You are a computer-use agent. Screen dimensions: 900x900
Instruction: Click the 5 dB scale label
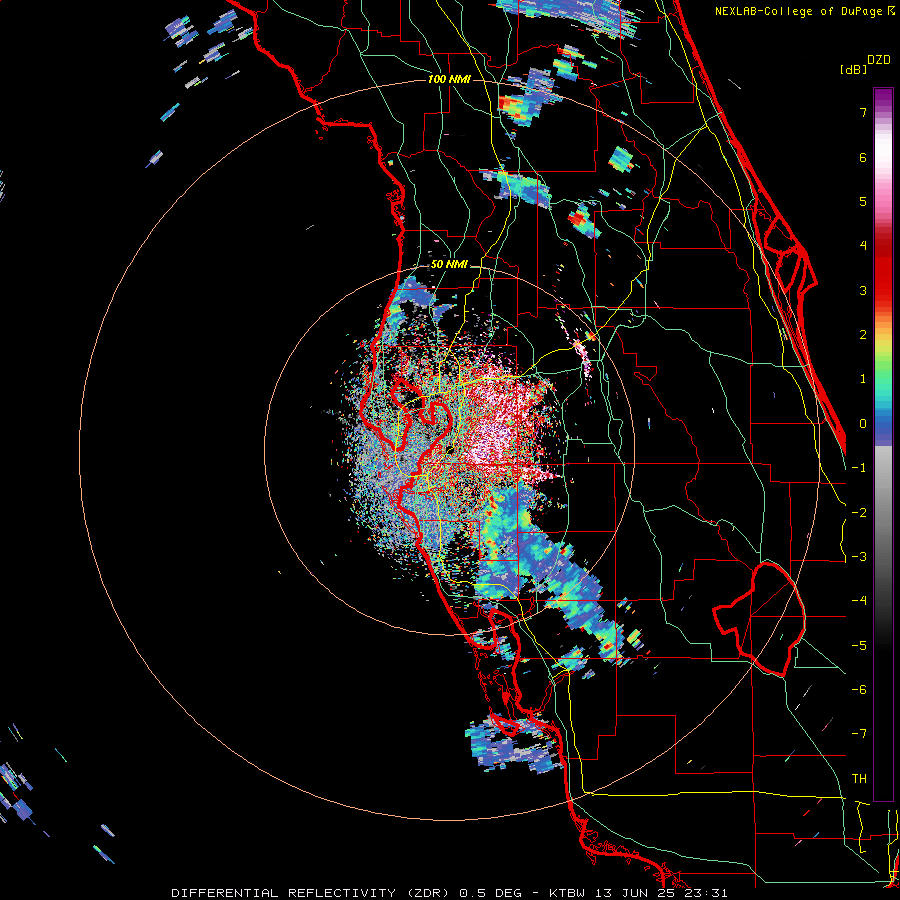pos(863,201)
